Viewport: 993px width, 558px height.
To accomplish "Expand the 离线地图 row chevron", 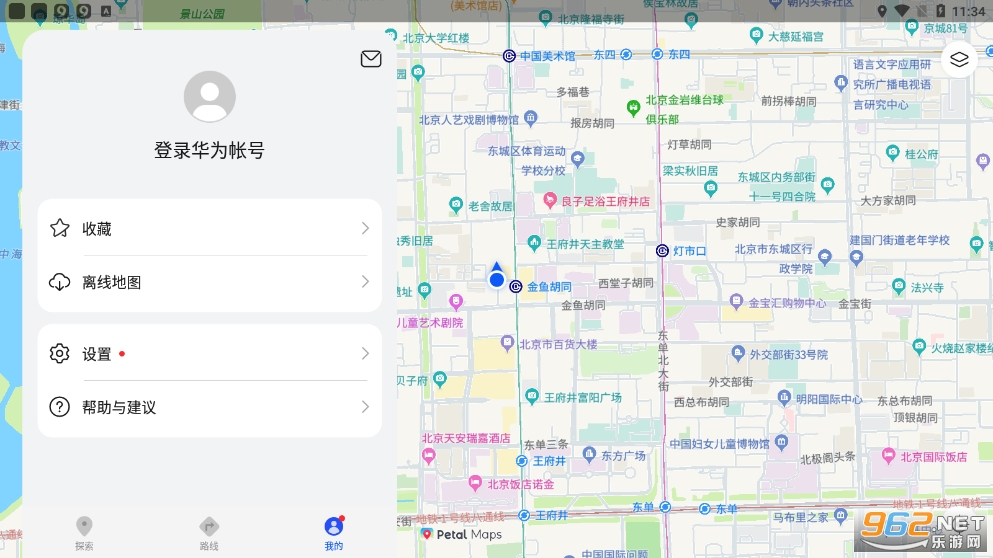I will tap(365, 282).
